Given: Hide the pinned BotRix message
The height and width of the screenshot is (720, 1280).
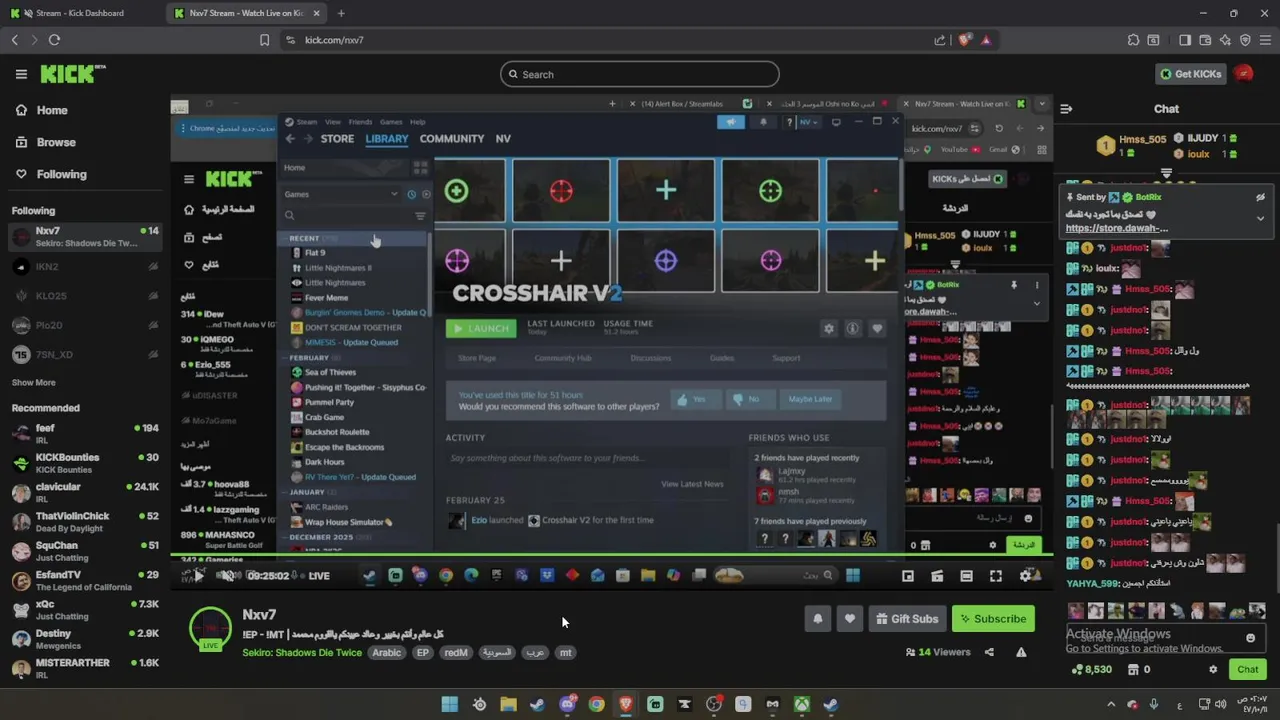Looking at the screenshot, I should (x=1260, y=197).
